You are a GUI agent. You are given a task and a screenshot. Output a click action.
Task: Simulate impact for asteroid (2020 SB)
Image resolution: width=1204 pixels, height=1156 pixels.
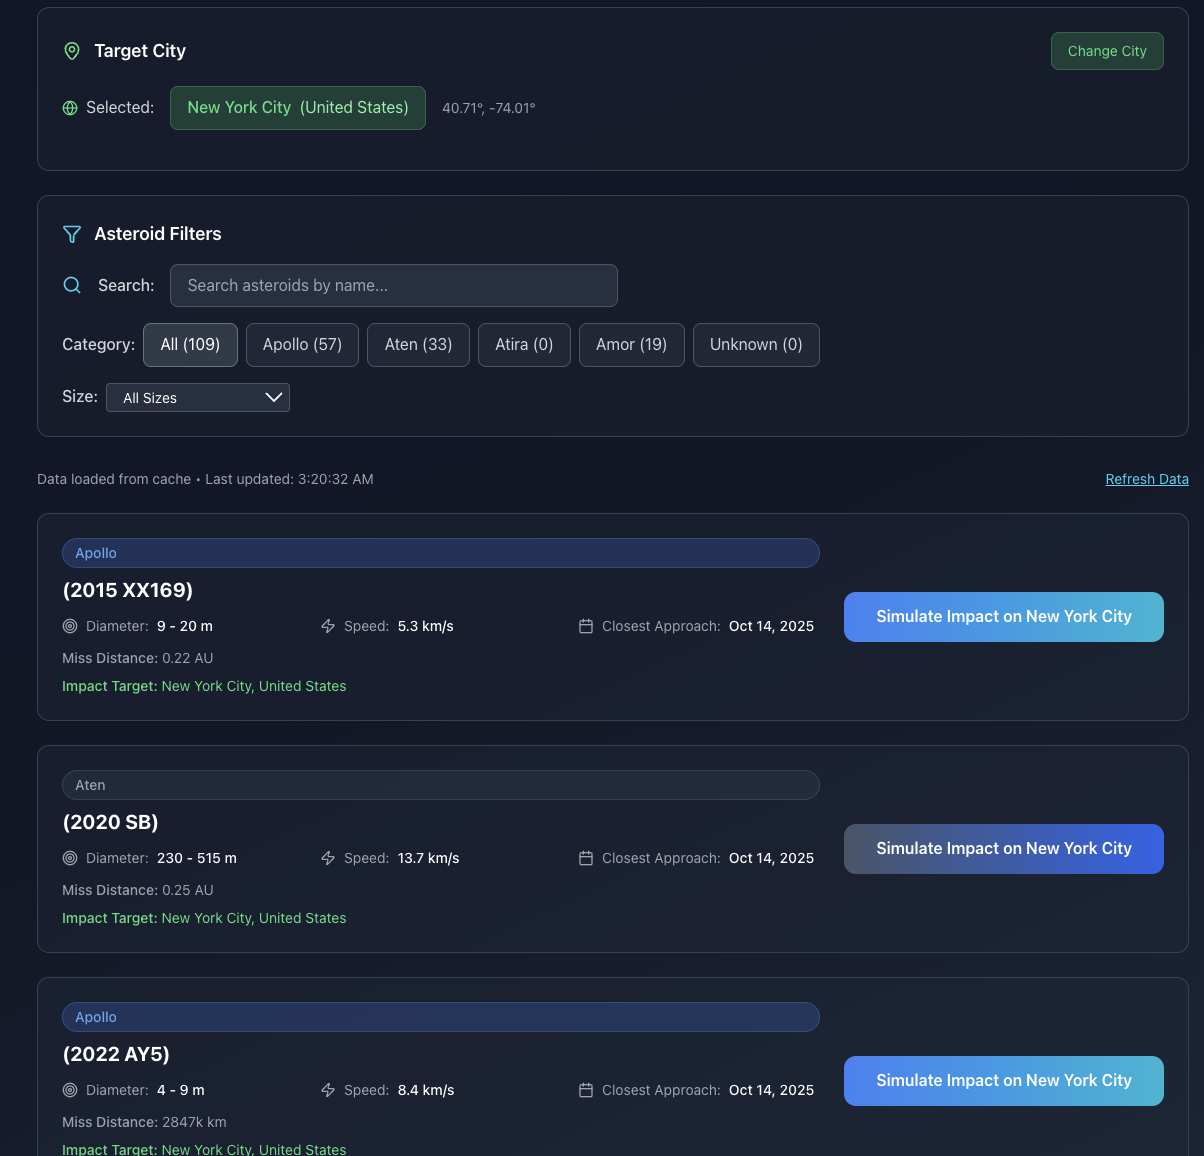coord(1004,849)
